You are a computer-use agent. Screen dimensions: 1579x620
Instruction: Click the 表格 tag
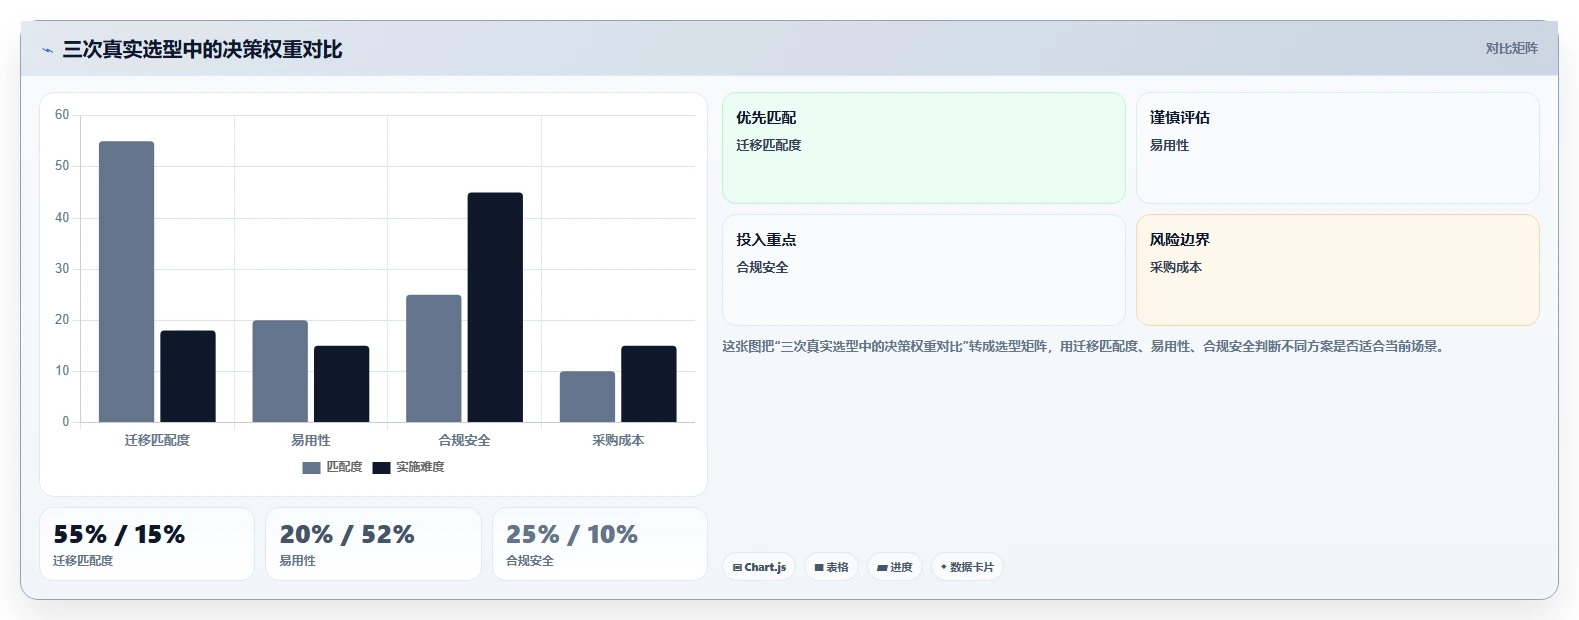831,567
